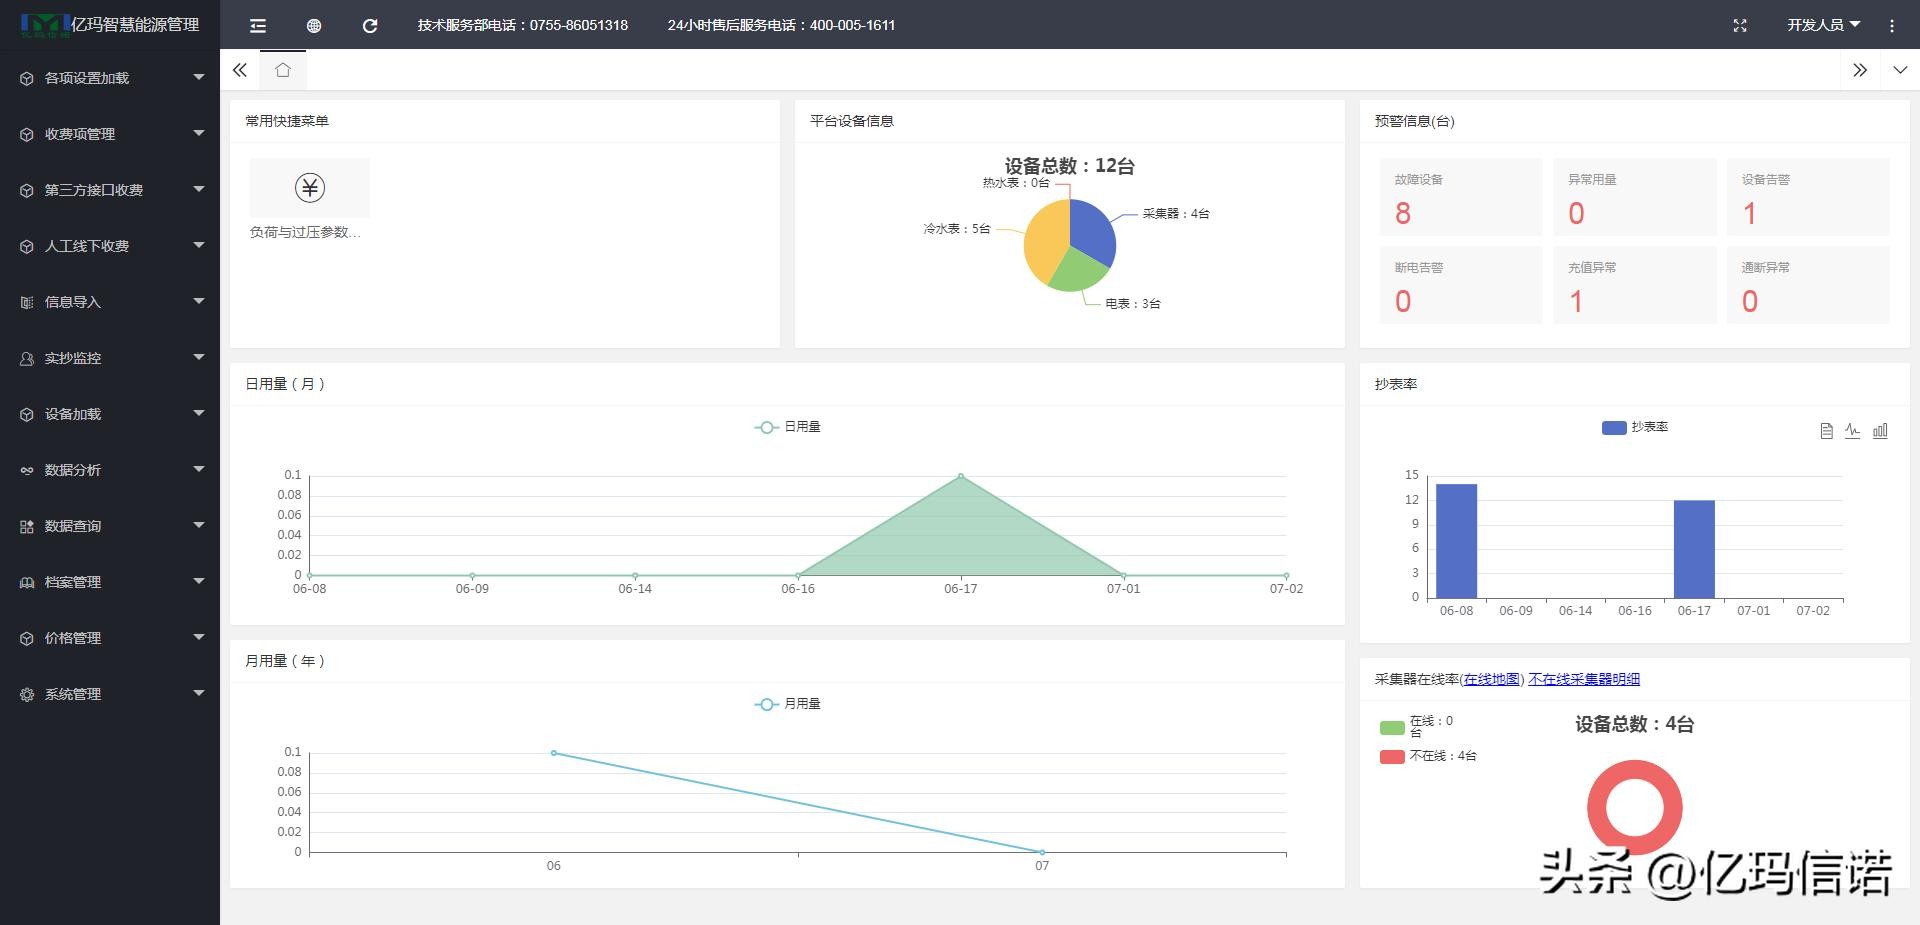Click the red 不在线 legend swatch
The image size is (1920, 925).
point(1392,757)
